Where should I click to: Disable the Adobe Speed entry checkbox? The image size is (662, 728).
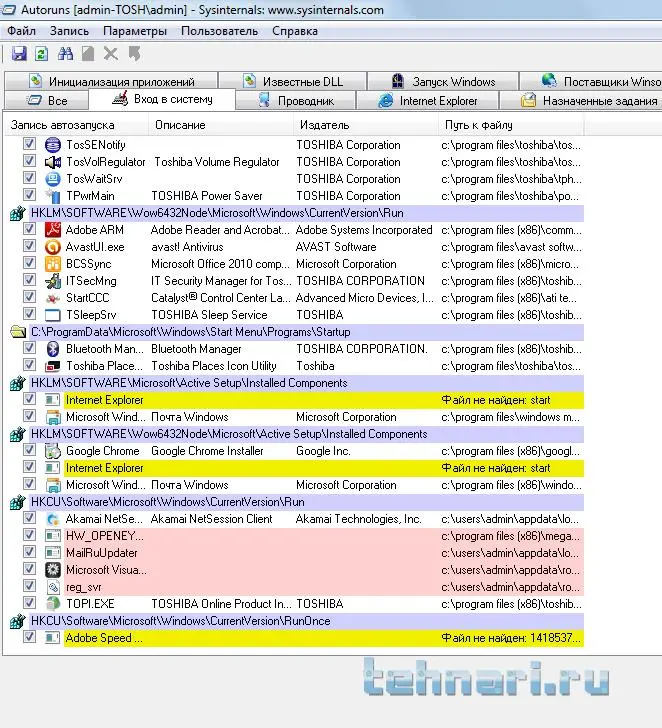(29, 637)
